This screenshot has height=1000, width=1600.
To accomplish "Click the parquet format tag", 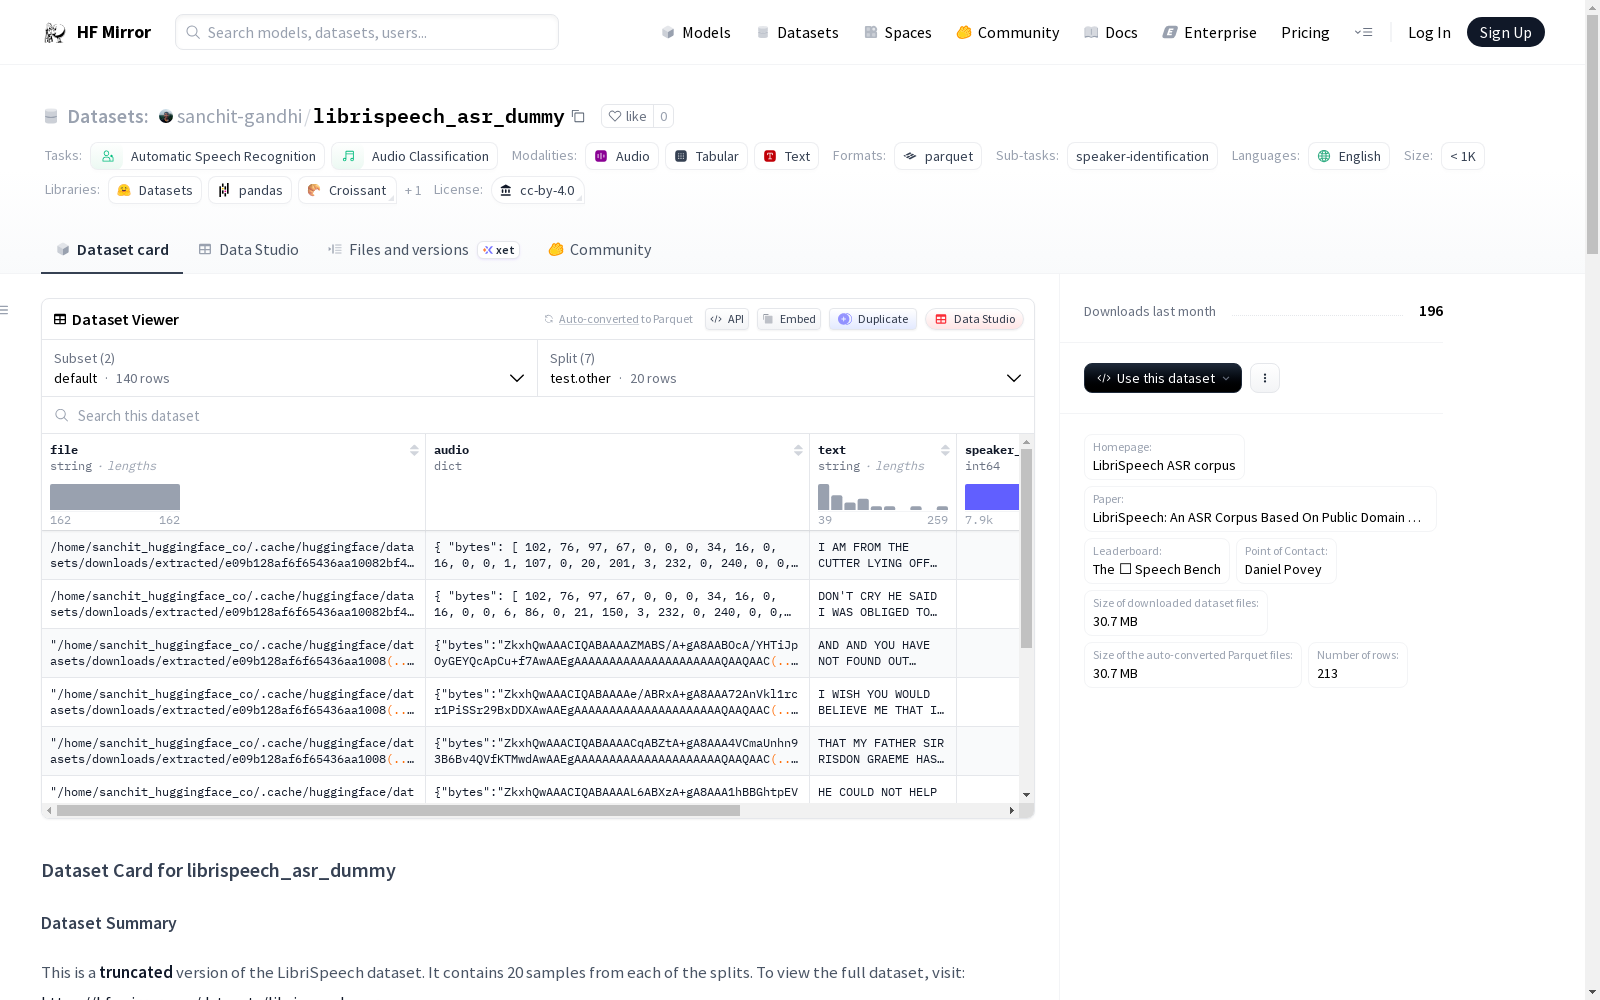I will coord(938,156).
